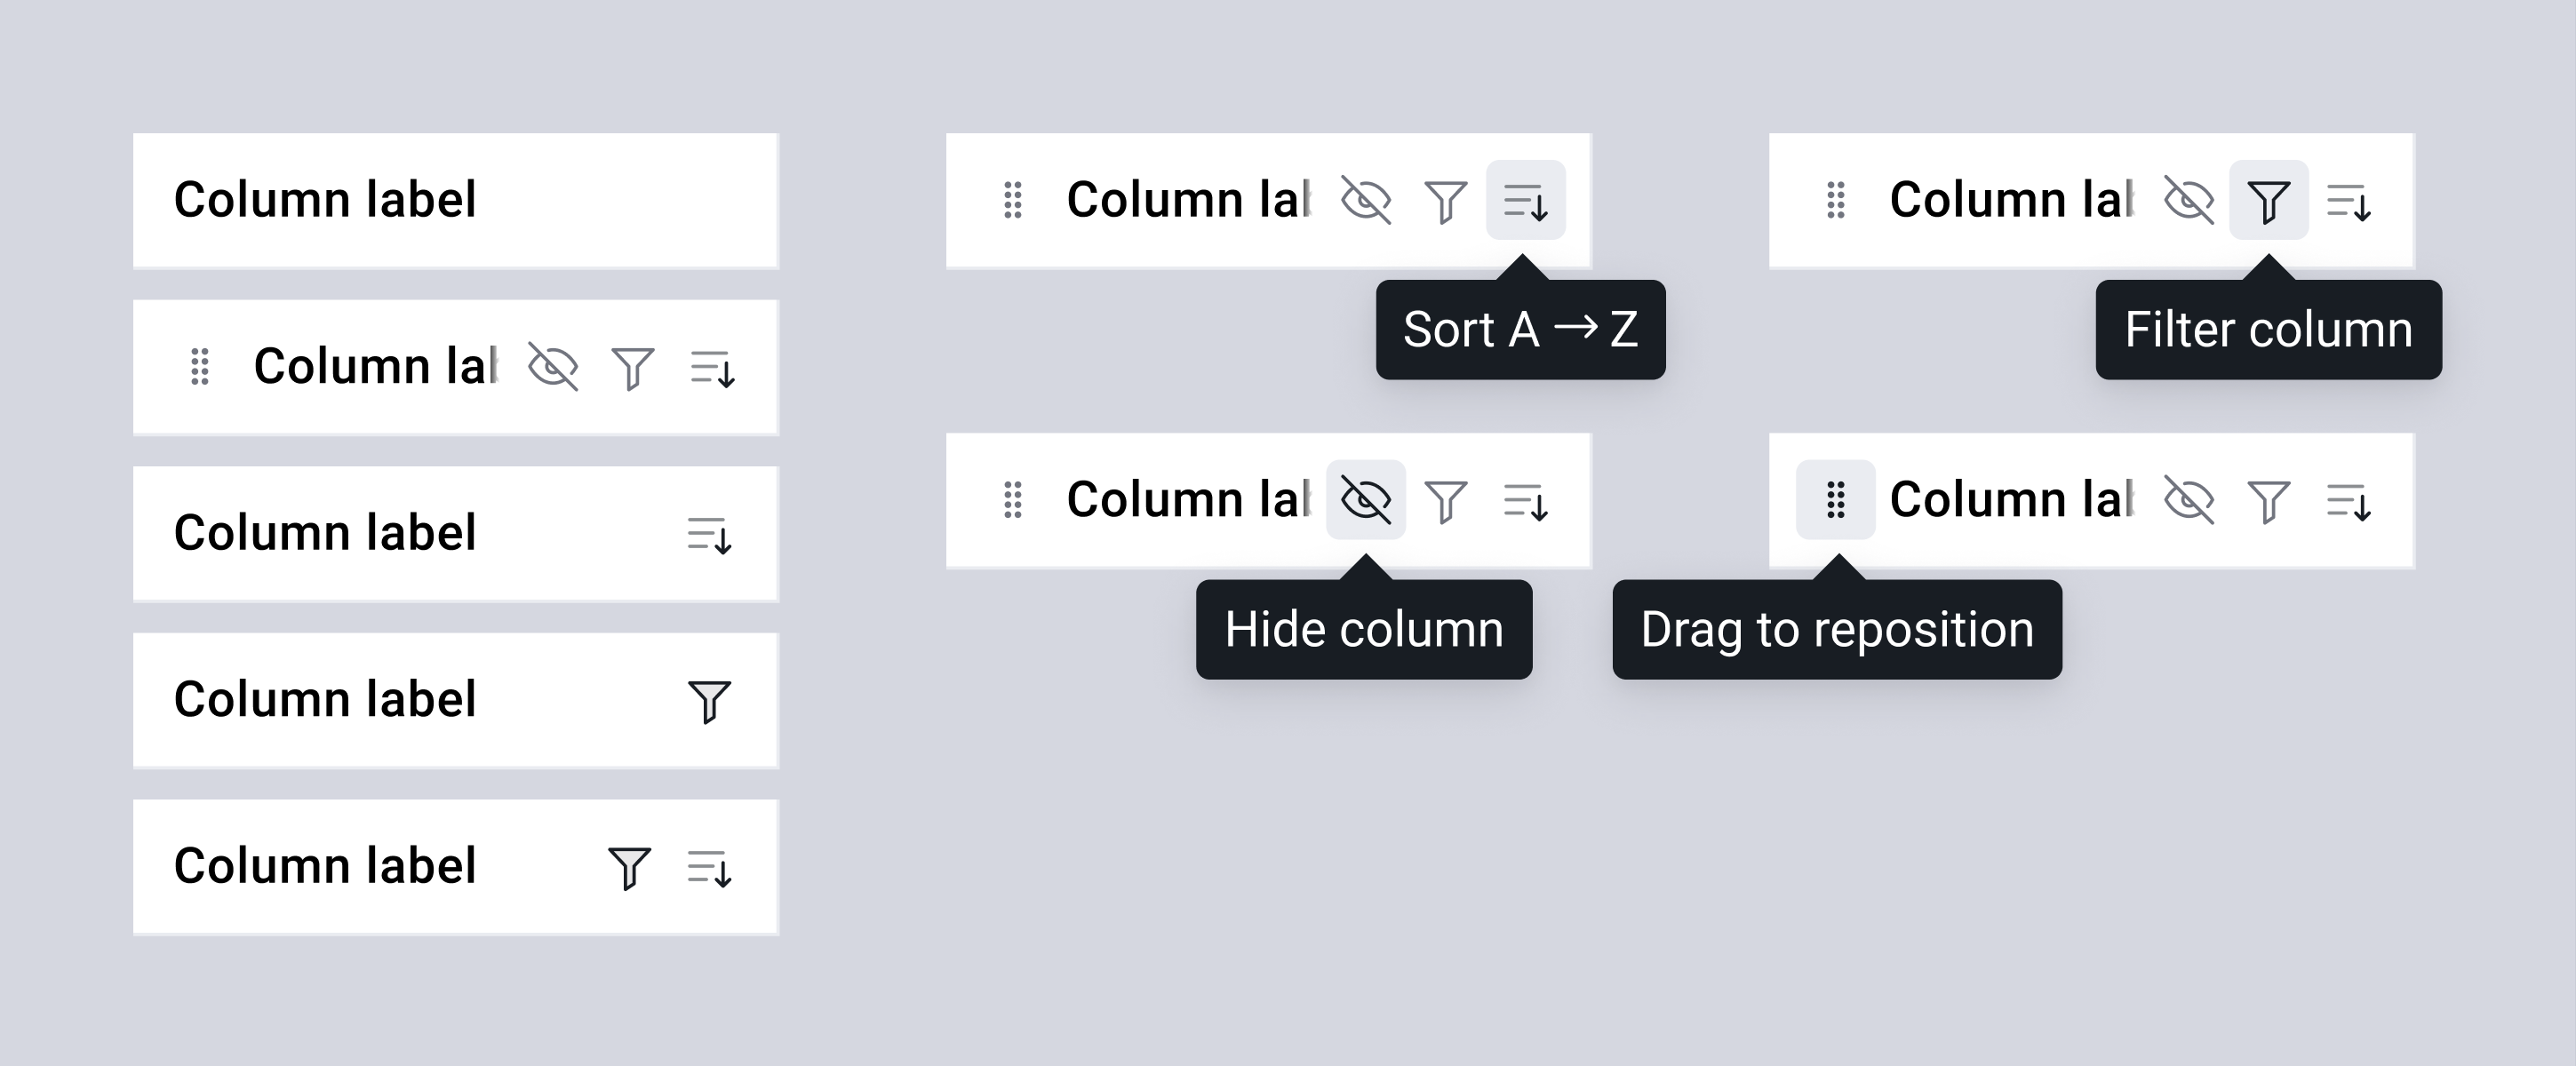The image size is (2576, 1066).
Task: Click the highlighted drag handle above Drag to reposition tooltip
Action: [1835, 500]
